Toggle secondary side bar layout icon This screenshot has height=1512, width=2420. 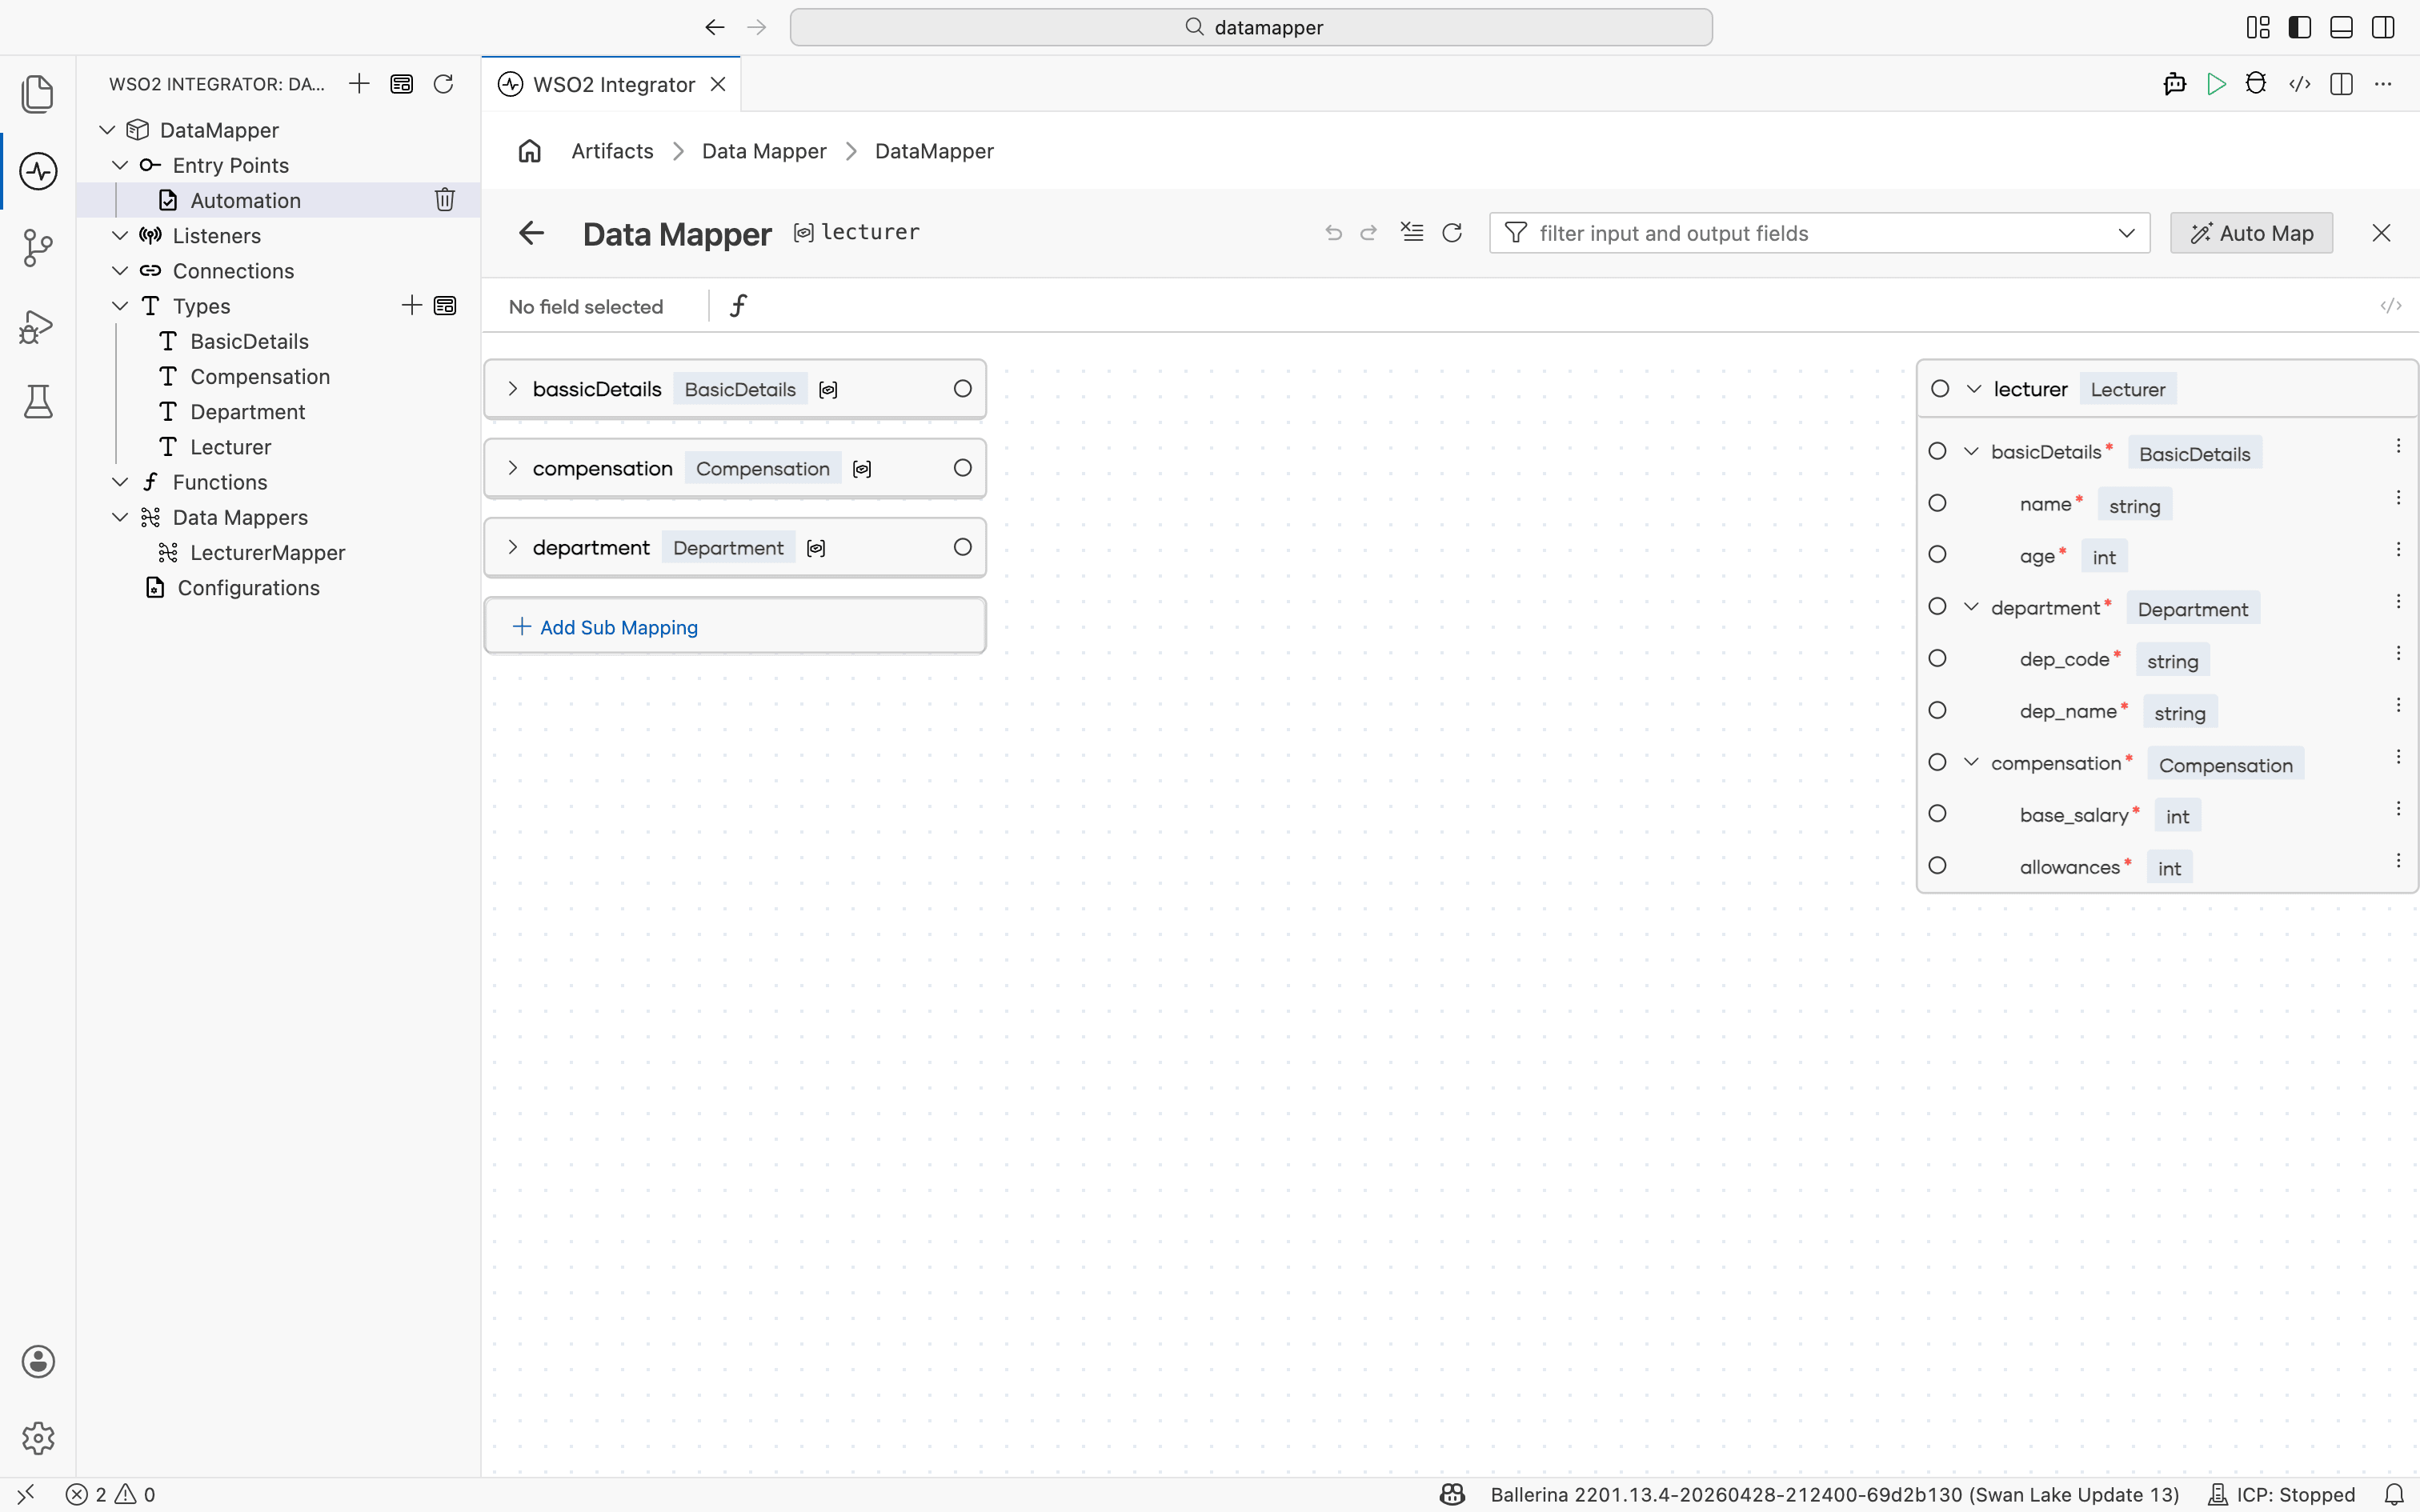tap(2383, 27)
